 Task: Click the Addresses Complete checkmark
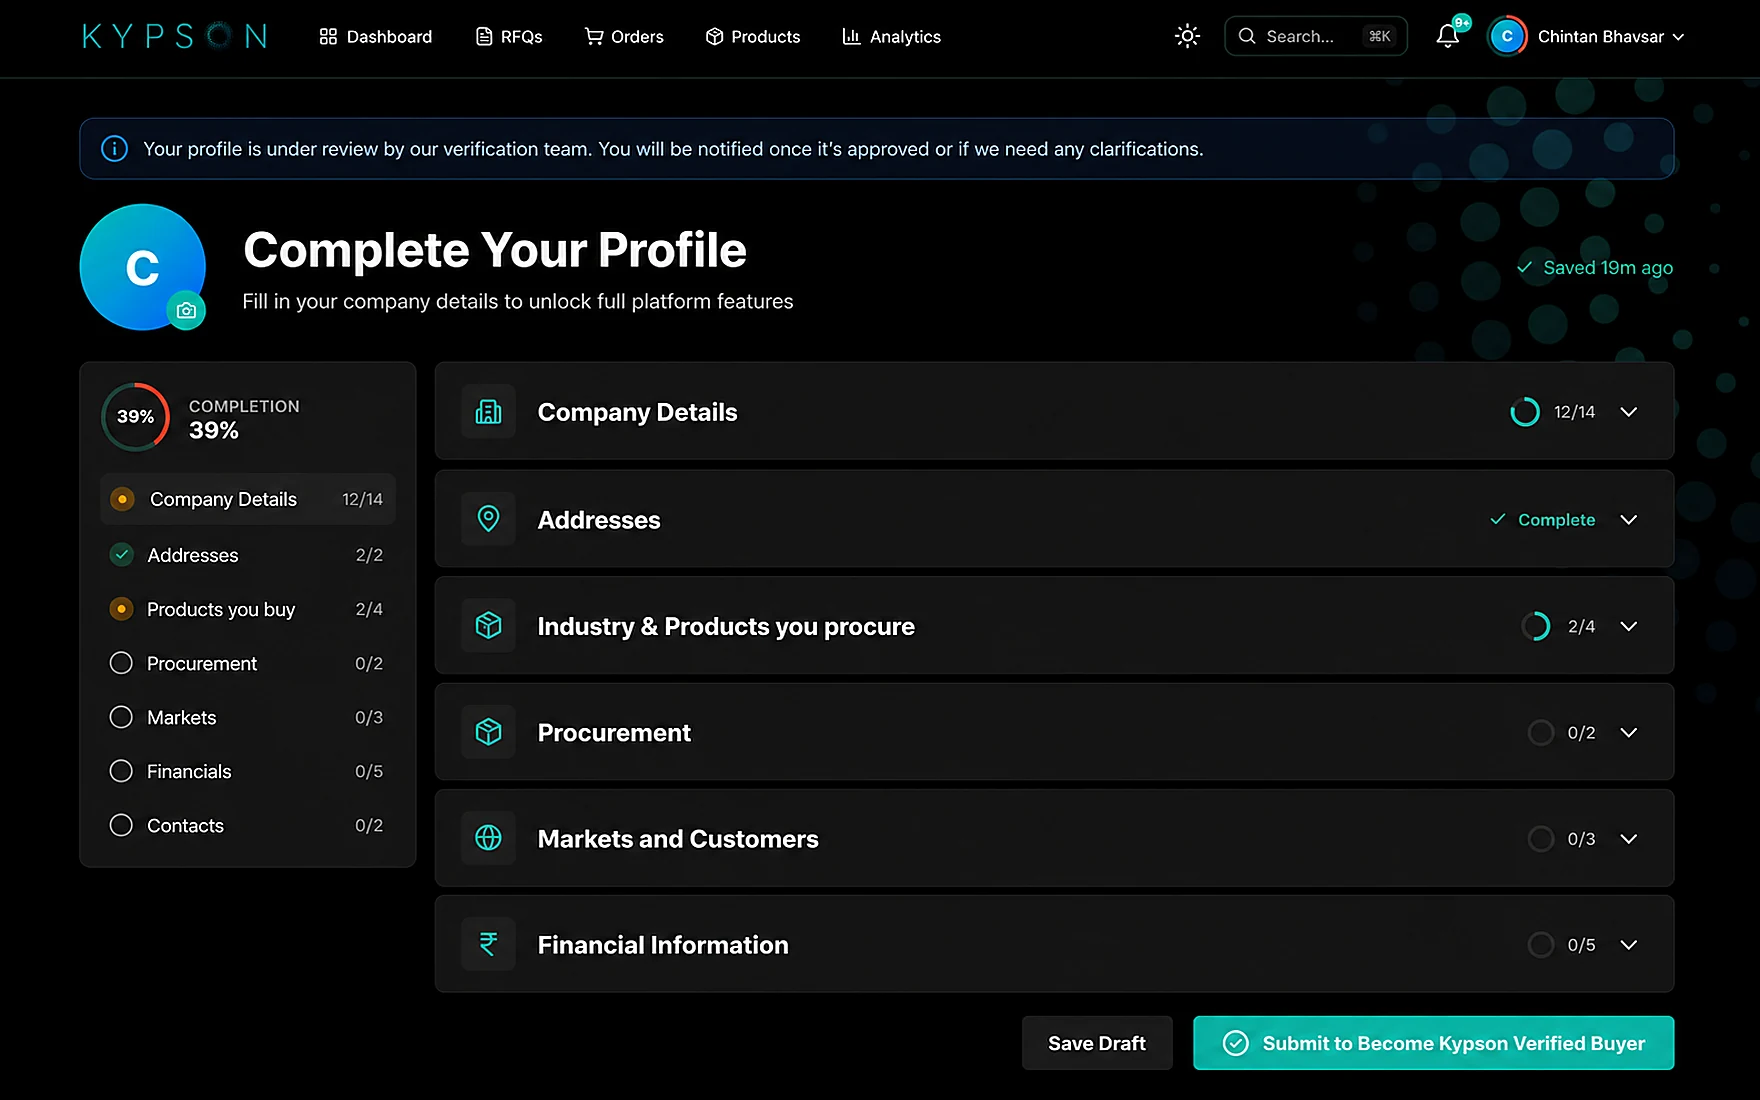(x=1497, y=519)
